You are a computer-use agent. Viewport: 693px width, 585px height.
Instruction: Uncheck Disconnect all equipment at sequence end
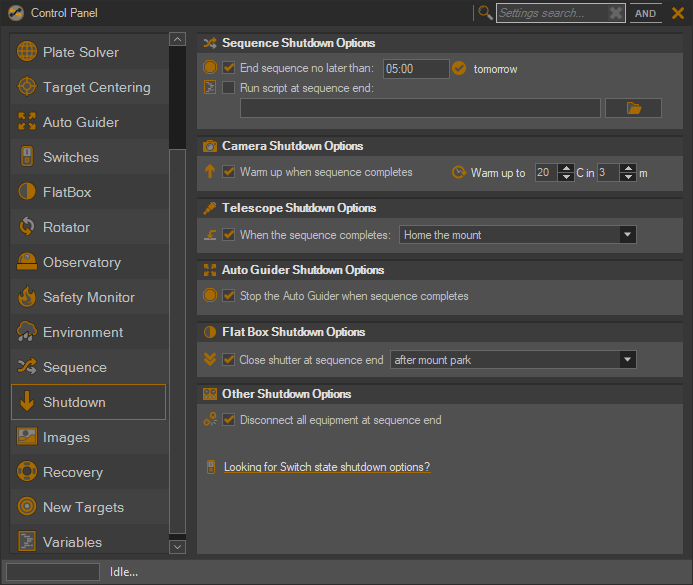pyautogui.click(x=228, y=419)
